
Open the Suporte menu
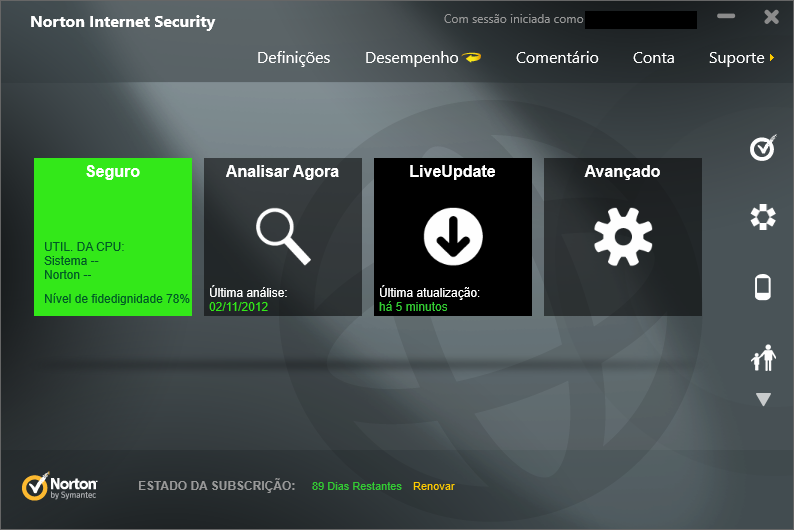click(736, 58)
